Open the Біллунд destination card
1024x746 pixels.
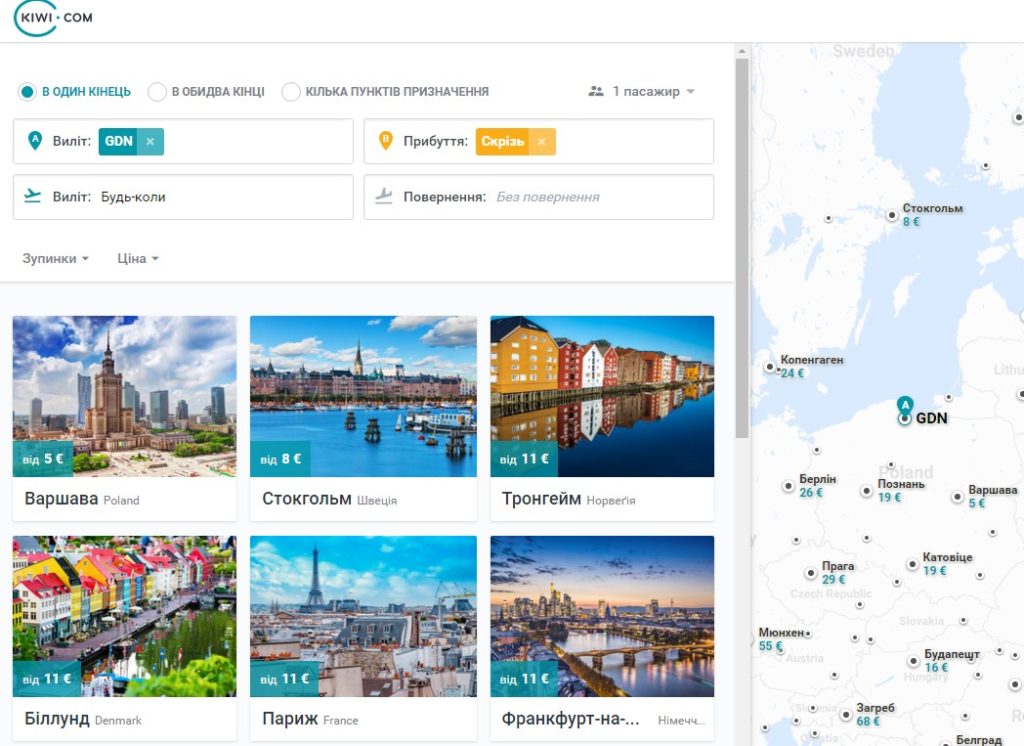[124, 639]
